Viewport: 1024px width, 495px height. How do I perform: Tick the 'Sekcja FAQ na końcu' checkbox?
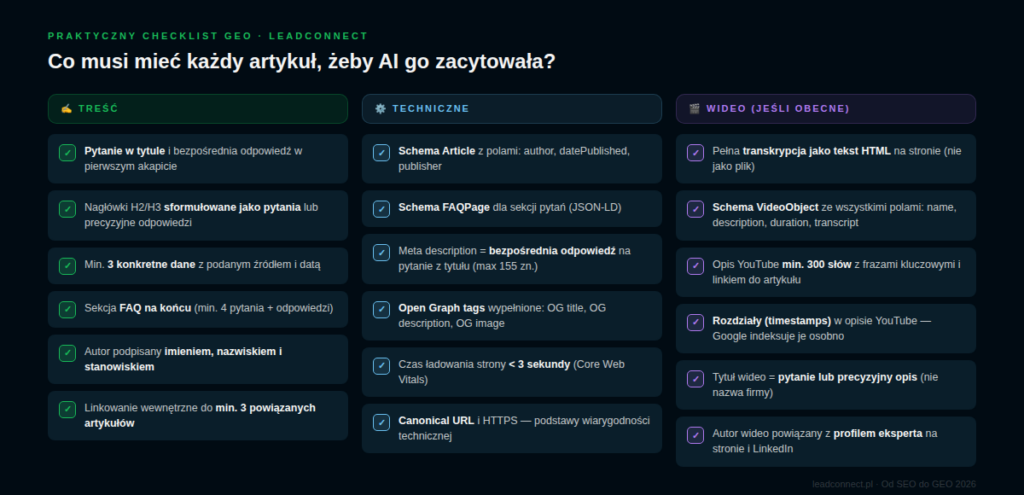tap(67, 309)
